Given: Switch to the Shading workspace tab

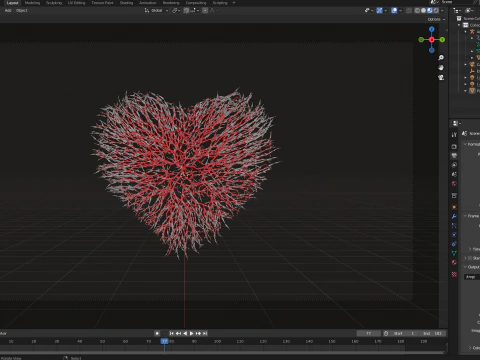Looking at the screenshot, I should [x=126, y=3].
